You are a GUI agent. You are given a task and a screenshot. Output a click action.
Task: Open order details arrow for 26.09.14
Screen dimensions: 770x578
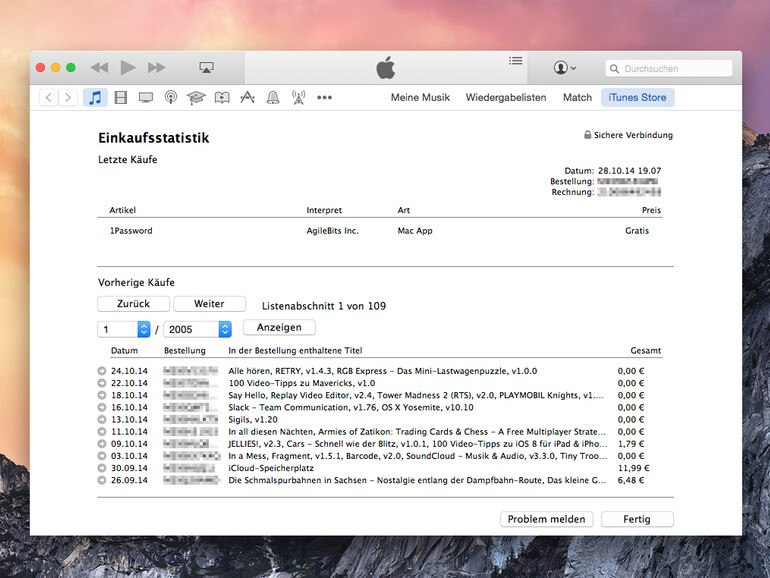102,480
